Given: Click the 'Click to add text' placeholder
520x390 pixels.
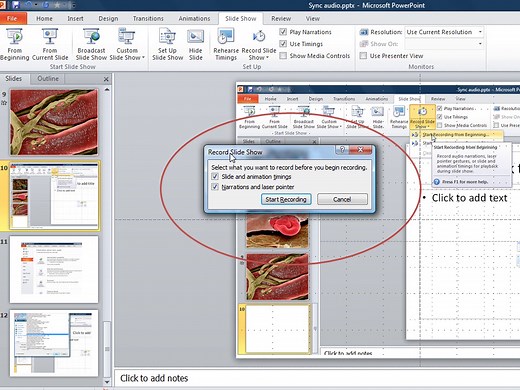Looking at the screenshot, I should tap(469, 198).
